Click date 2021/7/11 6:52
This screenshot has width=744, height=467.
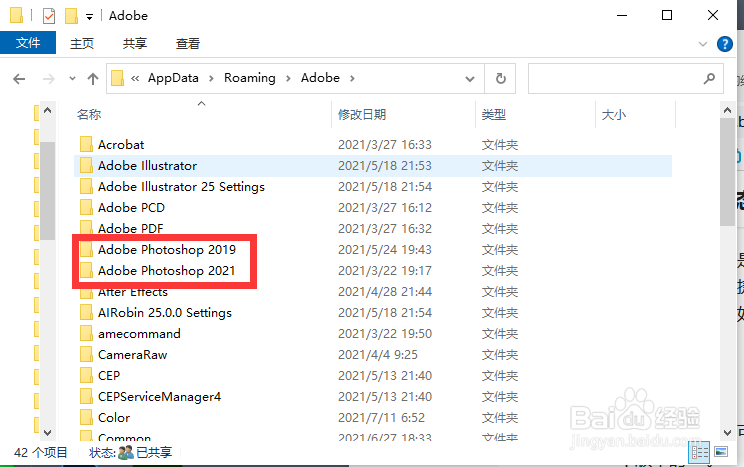click(381, 418)
